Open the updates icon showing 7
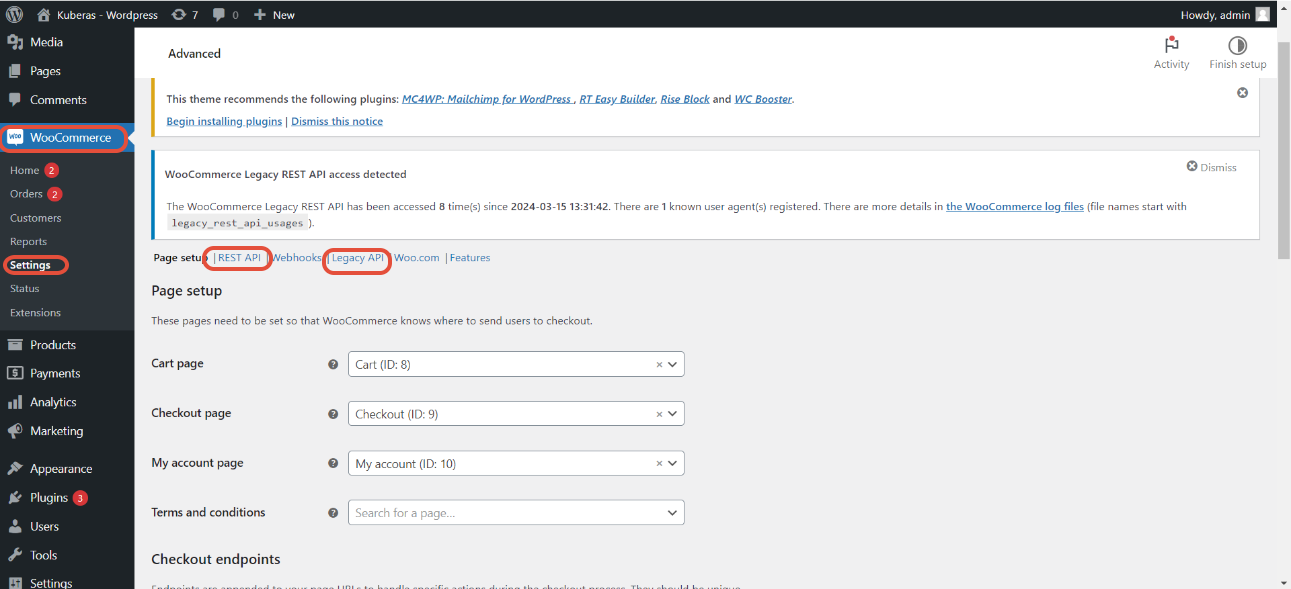The image size is (1291, 589). coord(179,14)
